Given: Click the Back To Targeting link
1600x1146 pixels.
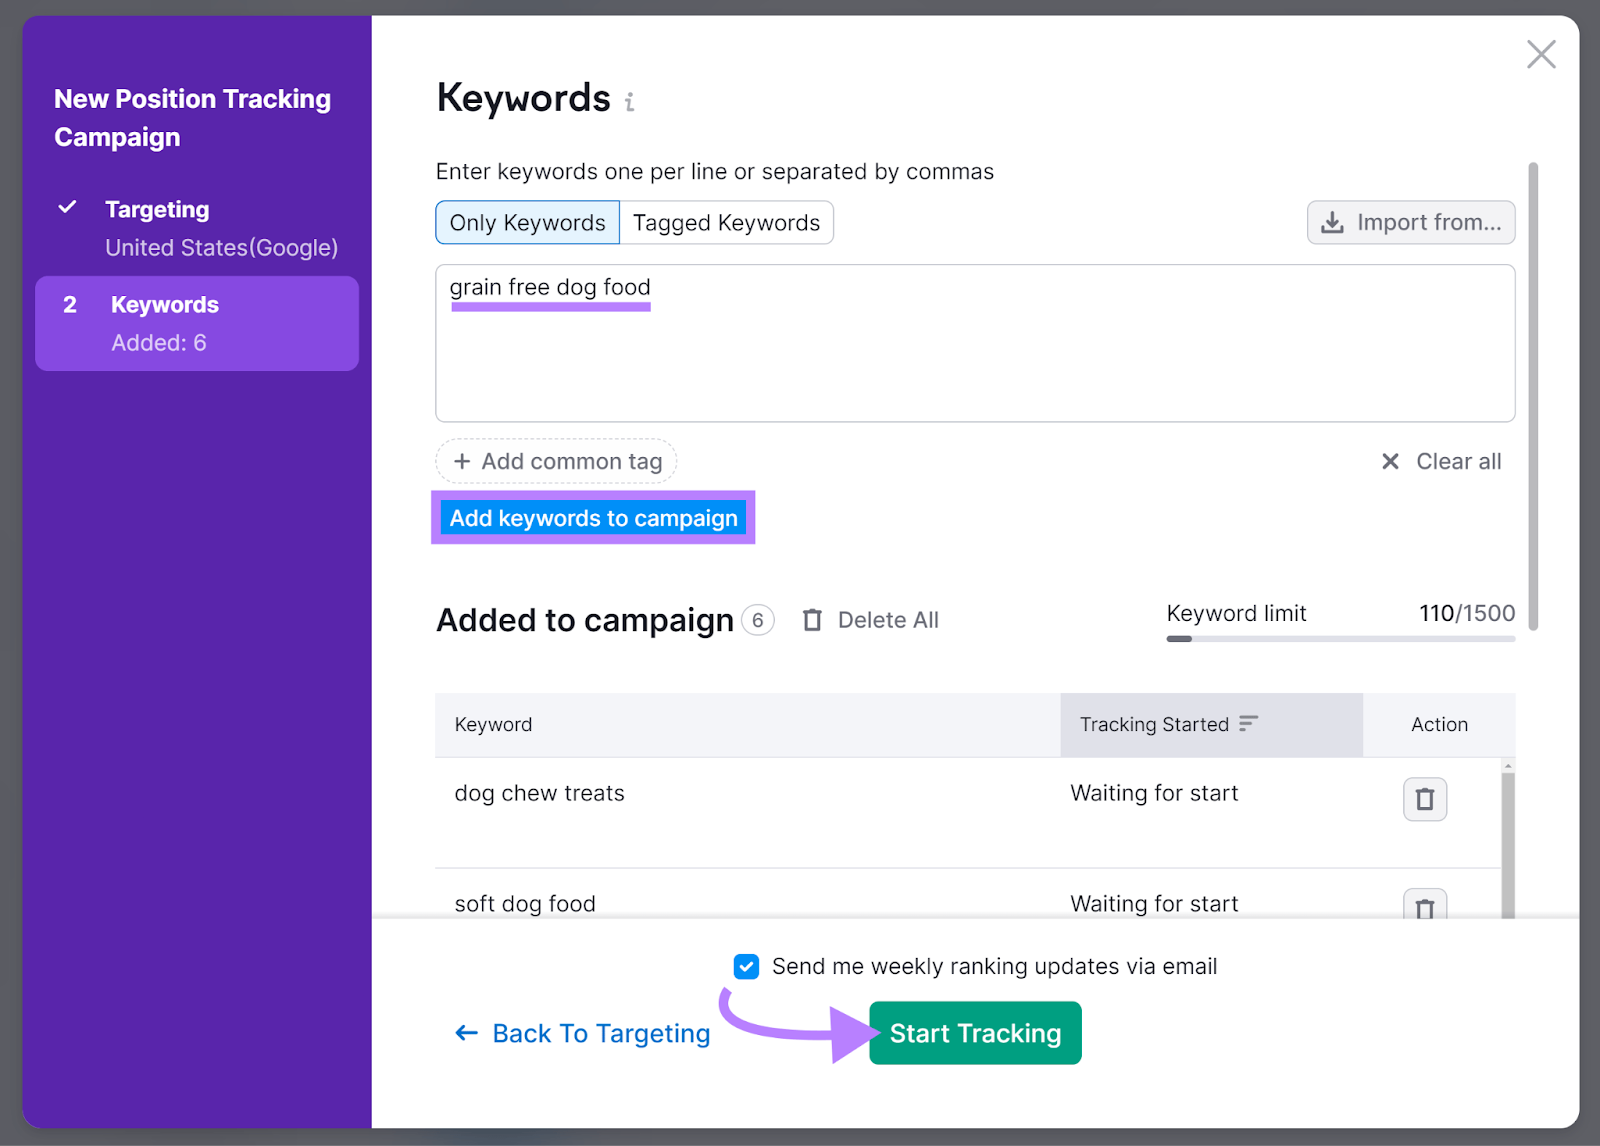Looking at the screenshot, I should [x=601, y=1033].
